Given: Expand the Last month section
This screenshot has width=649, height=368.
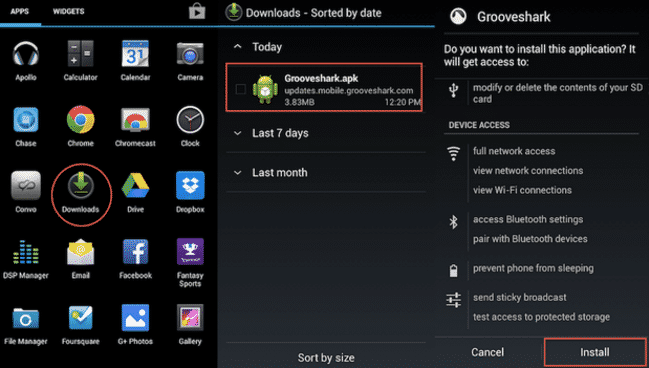Looking at the screenshot, I should pyautogui.click(x=238, y=173).
